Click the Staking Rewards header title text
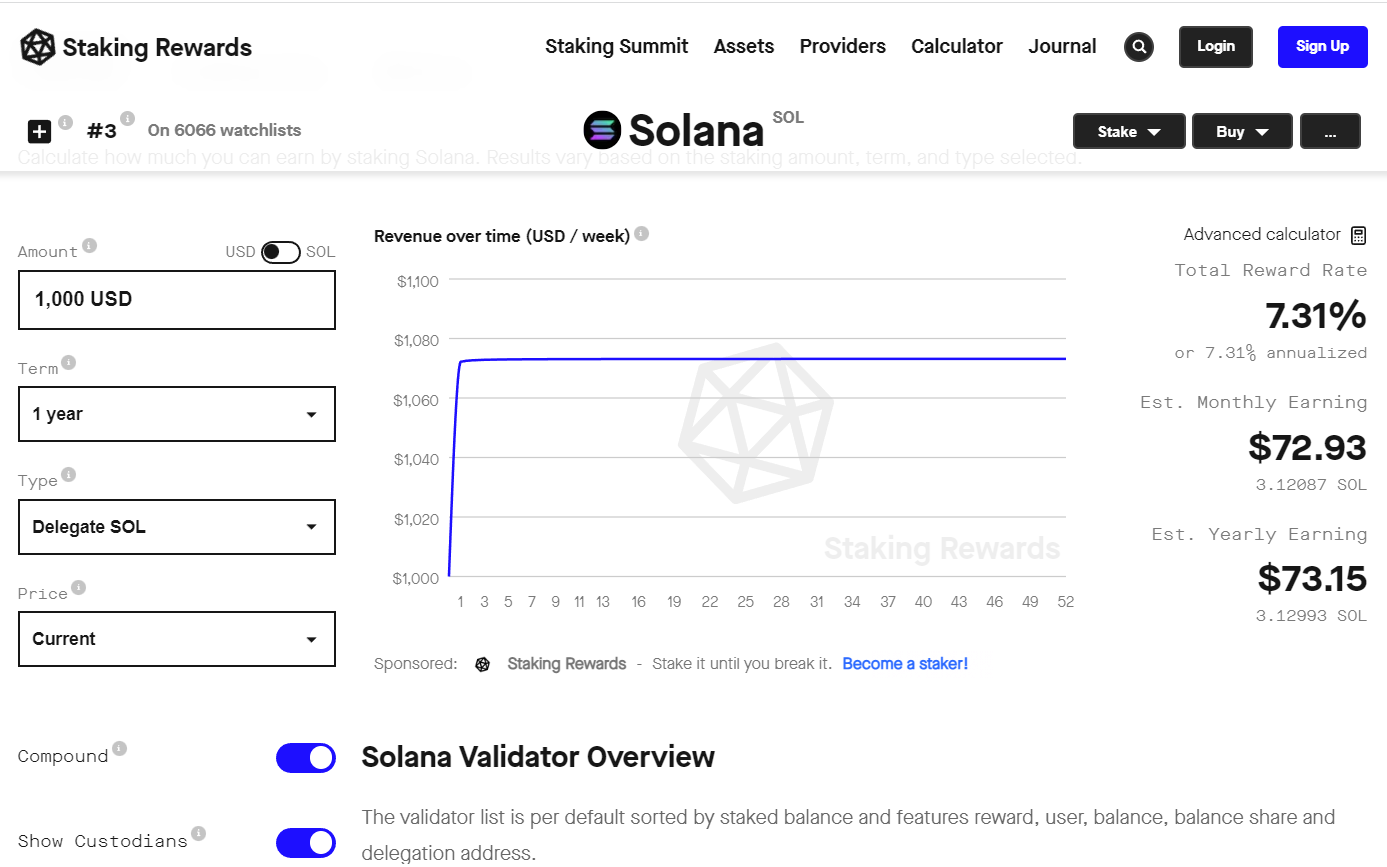The width and height of the screenshot is (1387, 867). (x=157, y=47)
